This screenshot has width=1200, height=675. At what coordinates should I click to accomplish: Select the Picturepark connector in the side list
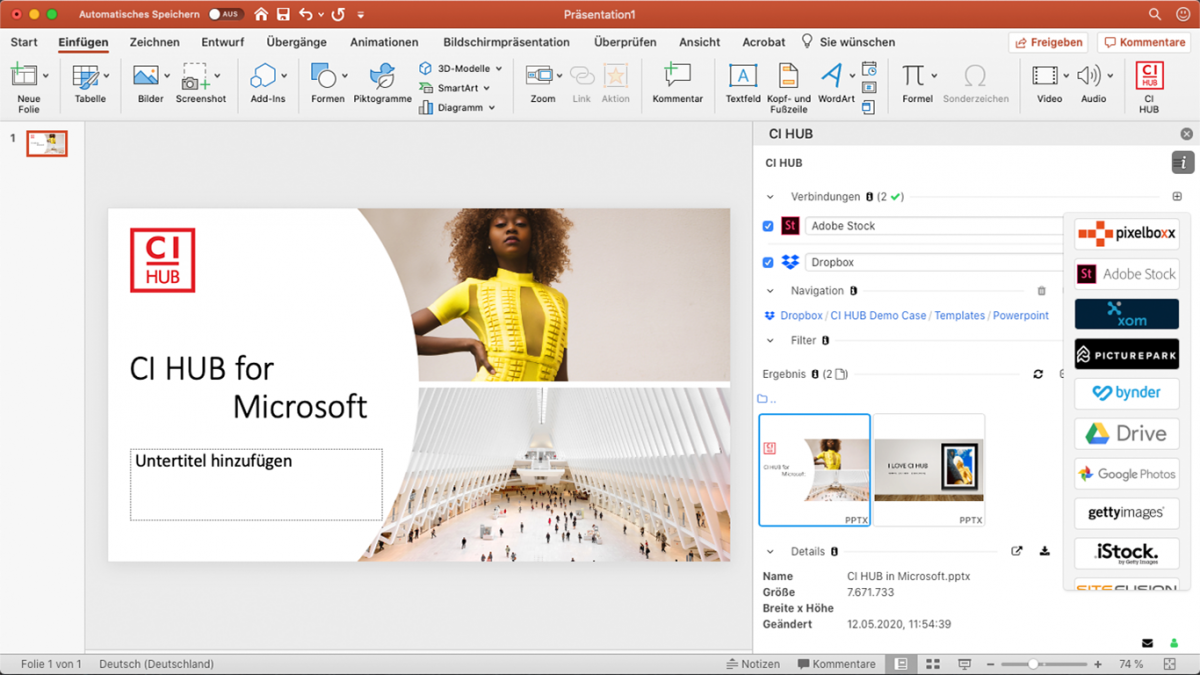click(x=1126, y=353)
